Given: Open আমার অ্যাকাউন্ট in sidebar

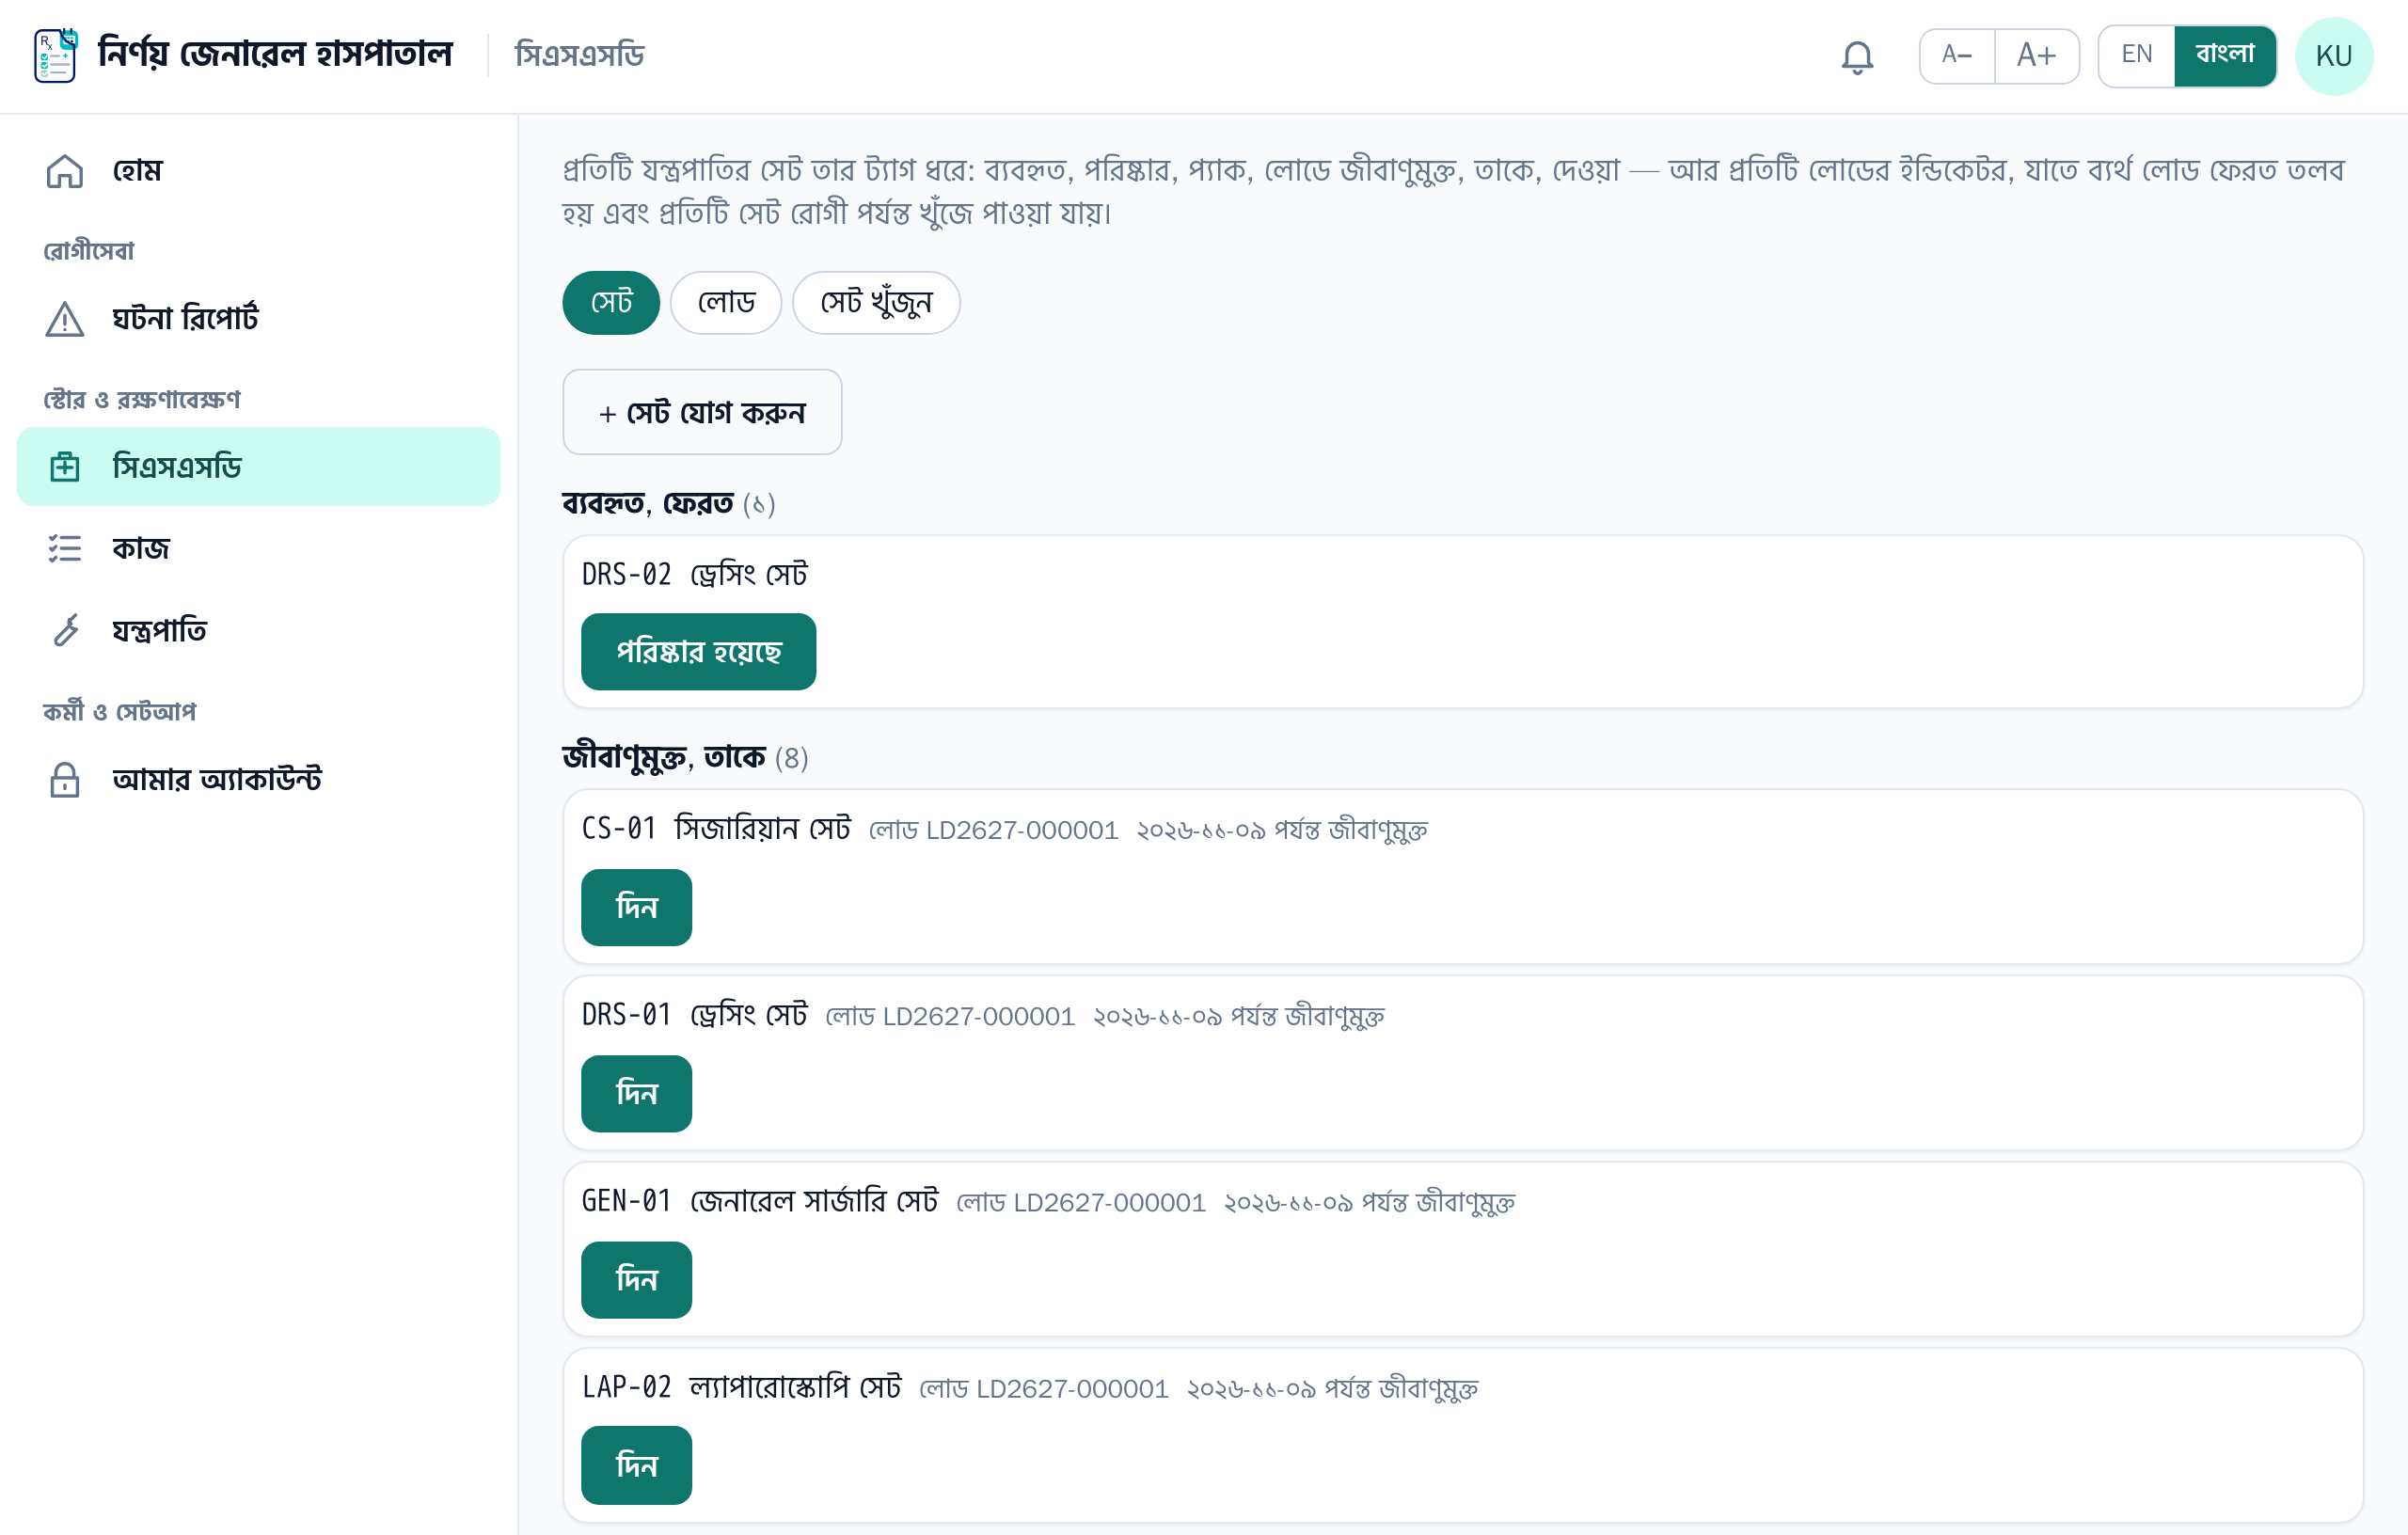Looking at the screenshot, I should point(258,779).
